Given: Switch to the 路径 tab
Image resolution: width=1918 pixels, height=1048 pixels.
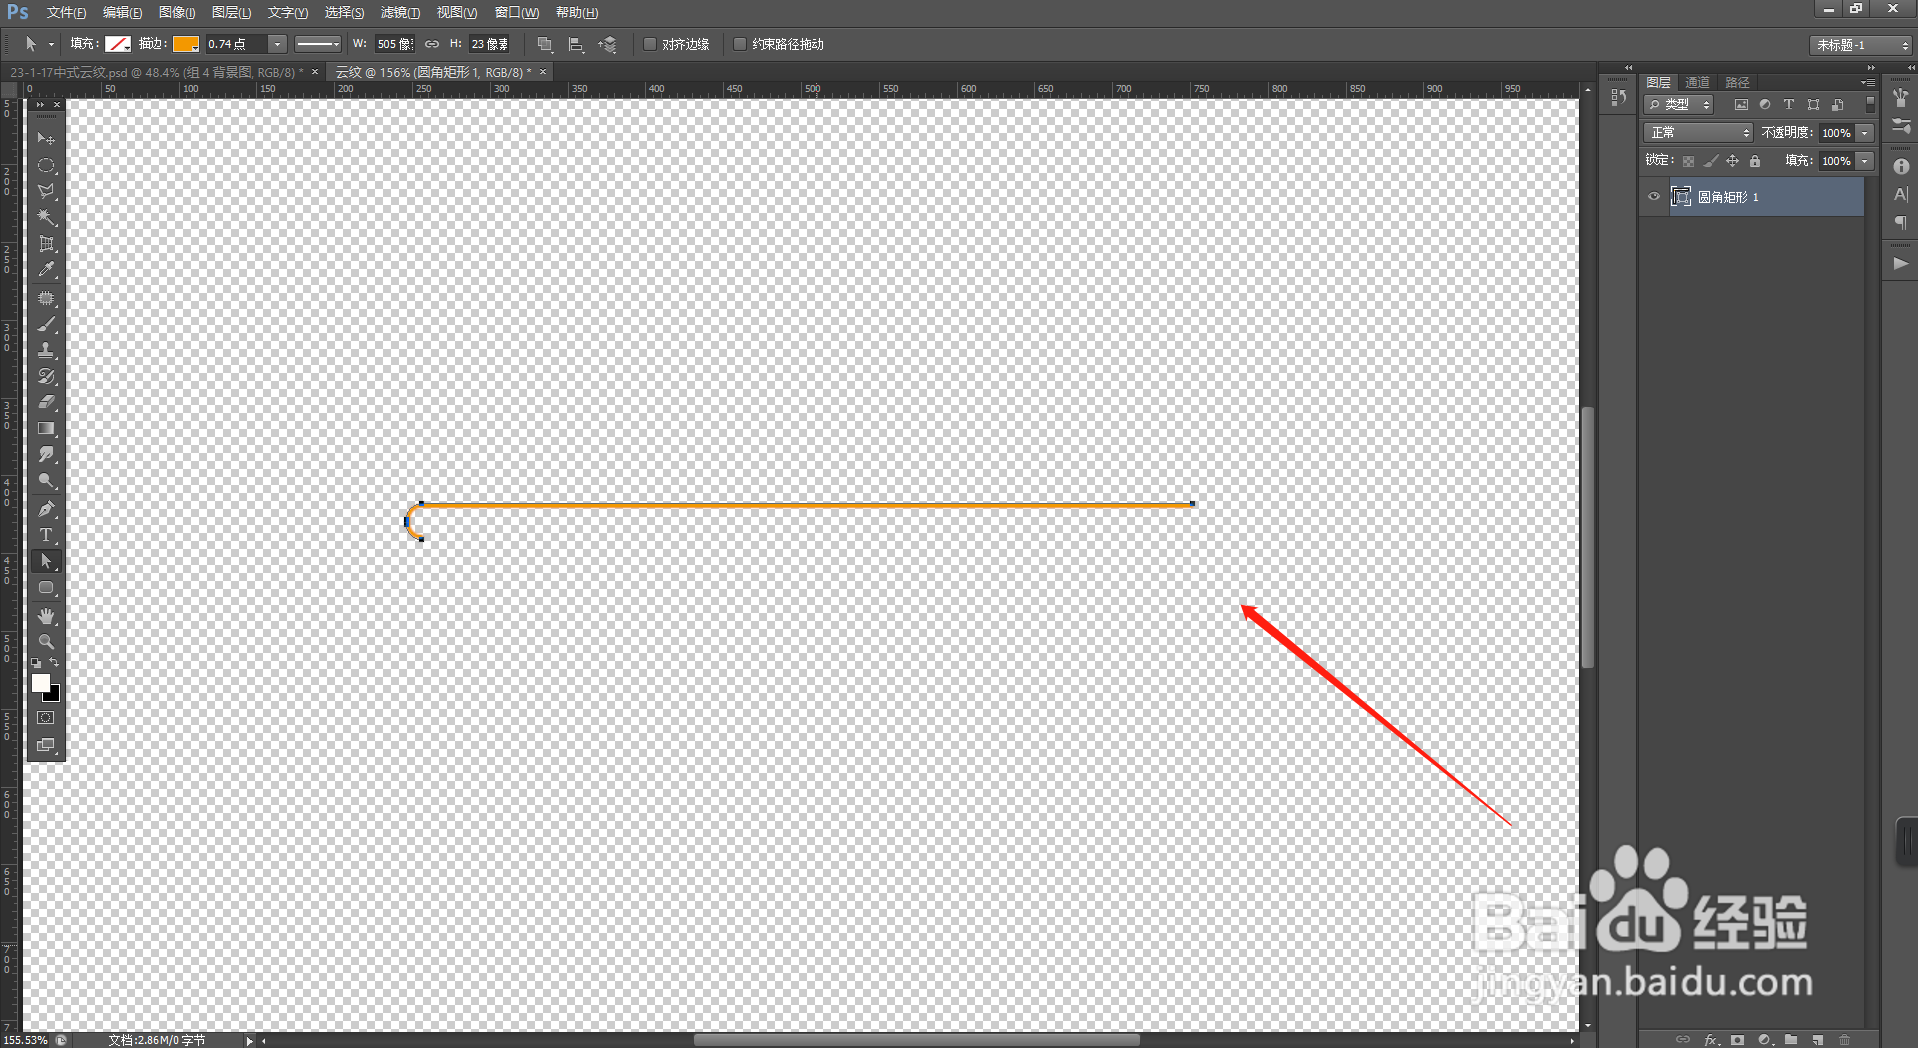Looking at the screenshot, I should (1737, 82).
